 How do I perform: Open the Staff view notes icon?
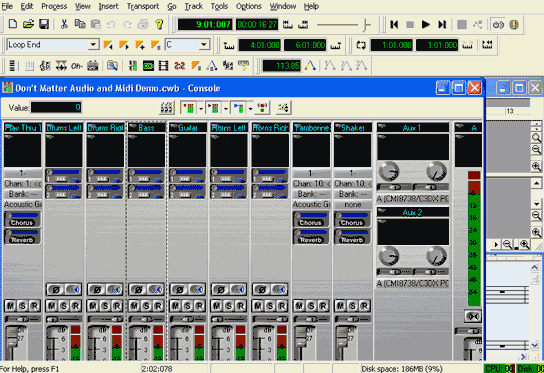pos(45,66)
